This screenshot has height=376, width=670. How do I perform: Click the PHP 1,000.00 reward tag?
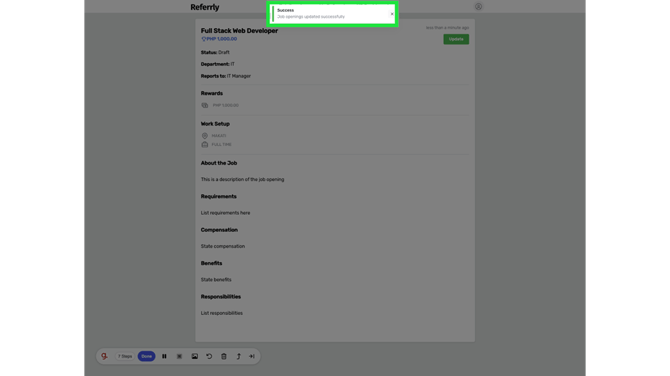click(219, 39)
